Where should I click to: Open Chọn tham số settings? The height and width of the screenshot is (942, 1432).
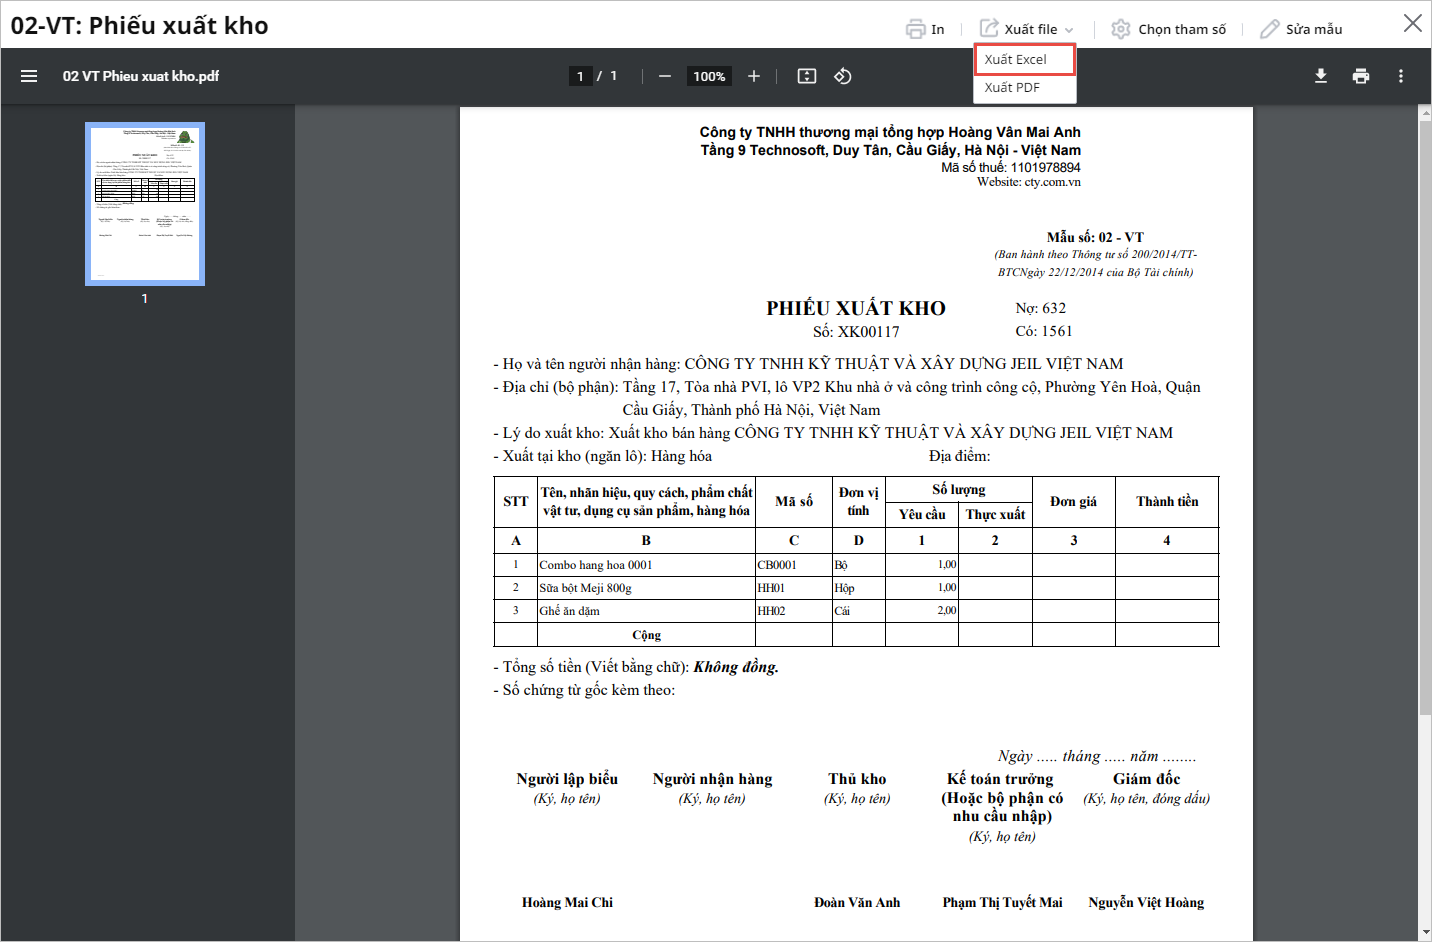click(1169, 29)
